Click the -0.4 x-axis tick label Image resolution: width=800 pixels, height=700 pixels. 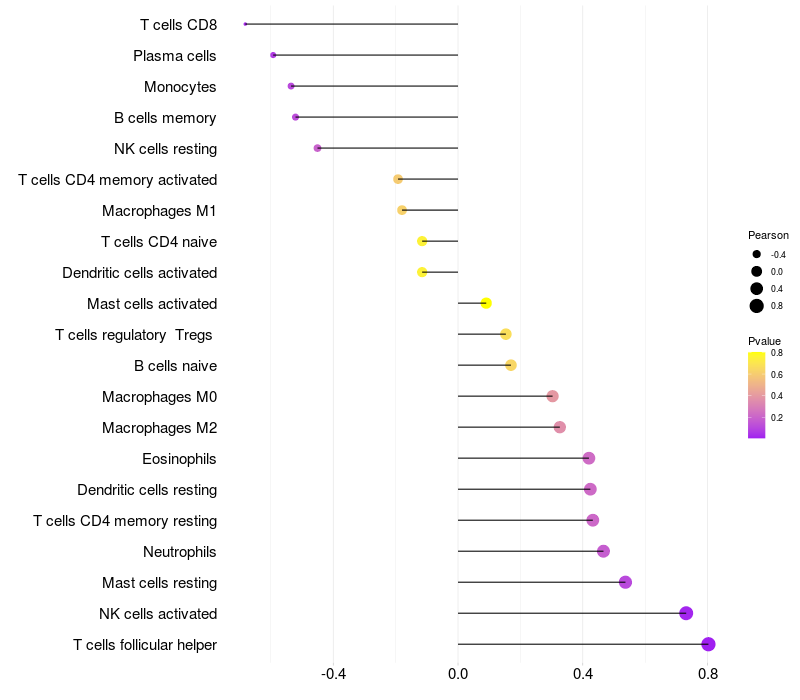(333, 673)
